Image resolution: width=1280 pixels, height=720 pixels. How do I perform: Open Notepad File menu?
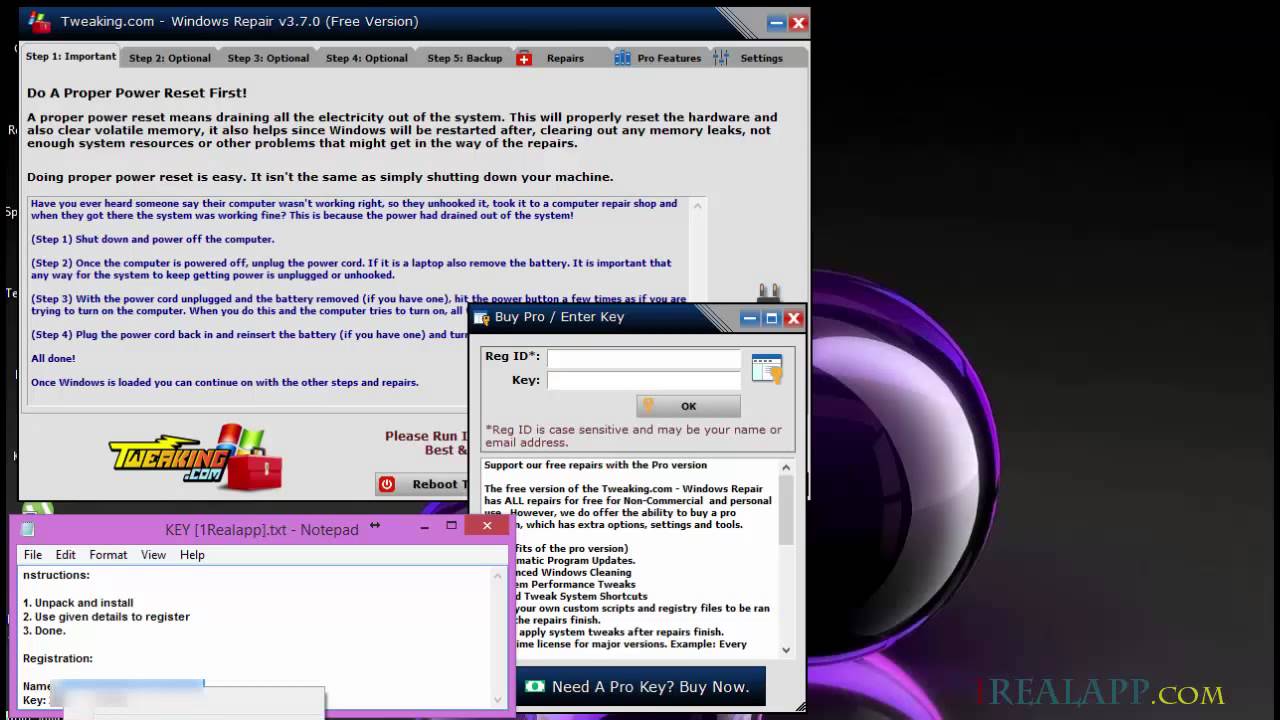click(33, 555)
